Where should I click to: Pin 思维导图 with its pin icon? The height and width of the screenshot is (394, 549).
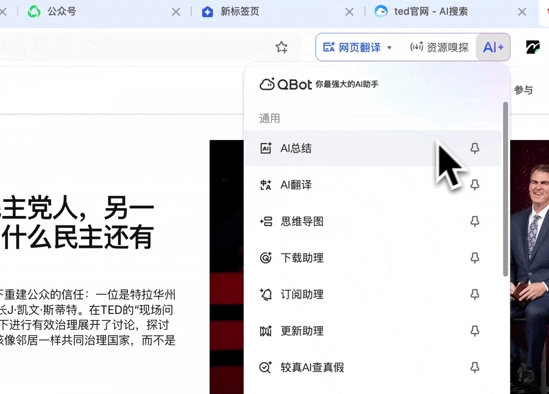(x=474, y=221)
